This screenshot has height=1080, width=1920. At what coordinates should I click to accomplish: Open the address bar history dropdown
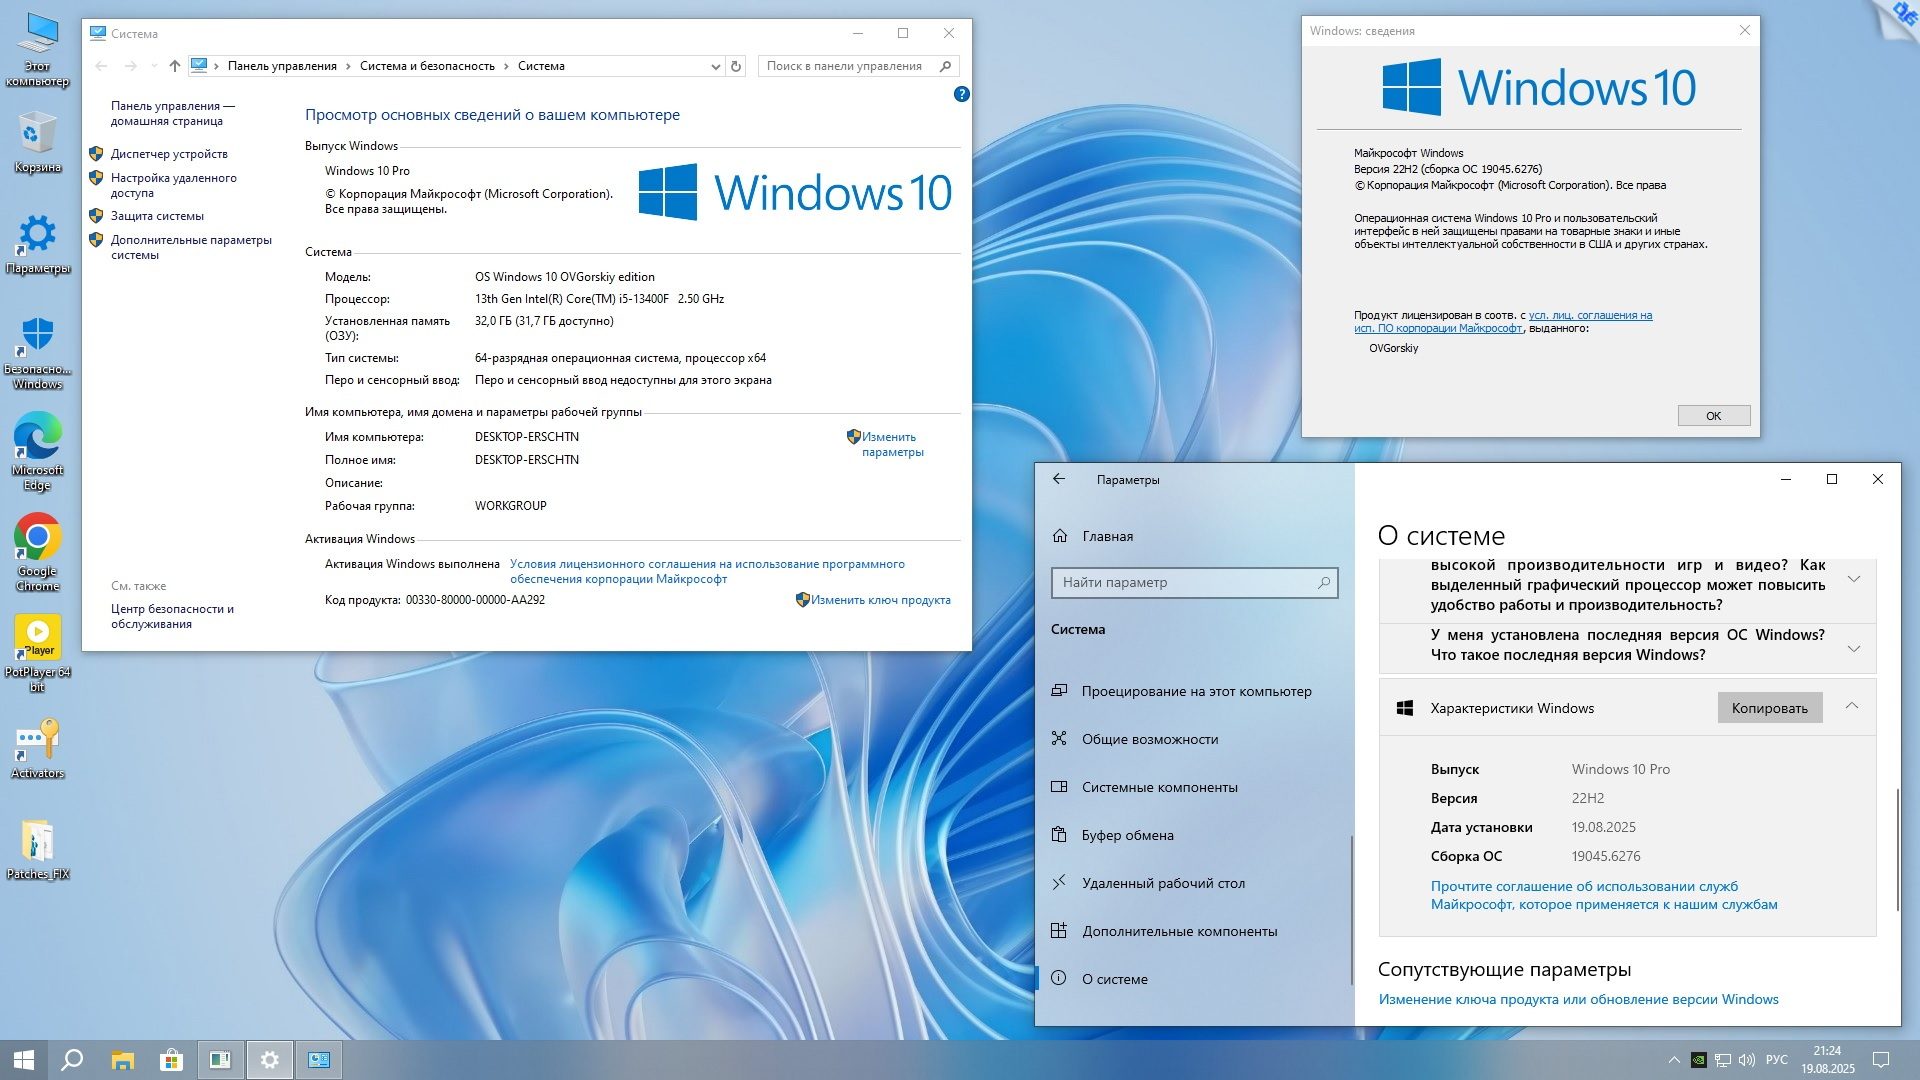(715, 66)
